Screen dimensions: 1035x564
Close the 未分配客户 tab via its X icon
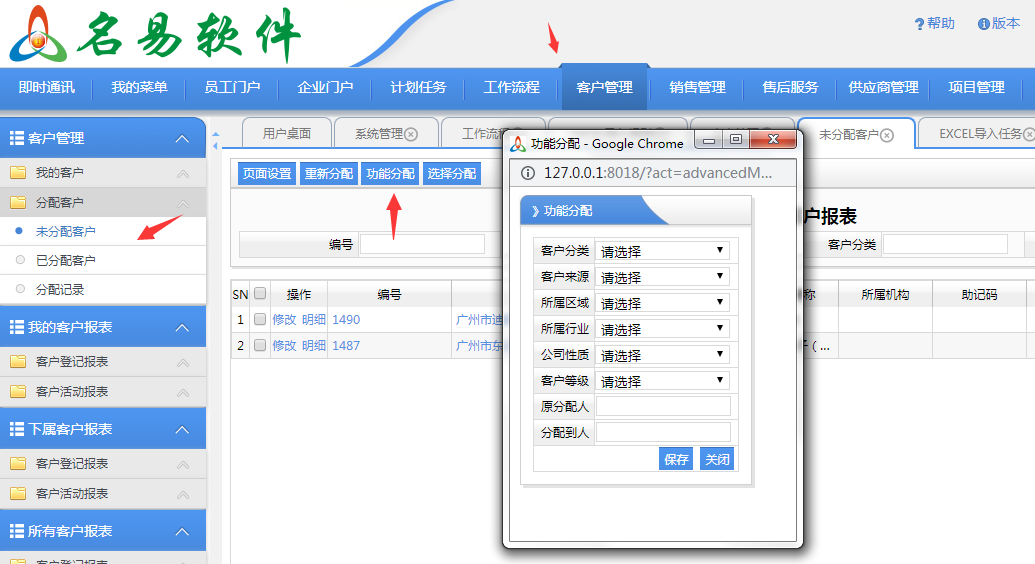tap(886, 135)
